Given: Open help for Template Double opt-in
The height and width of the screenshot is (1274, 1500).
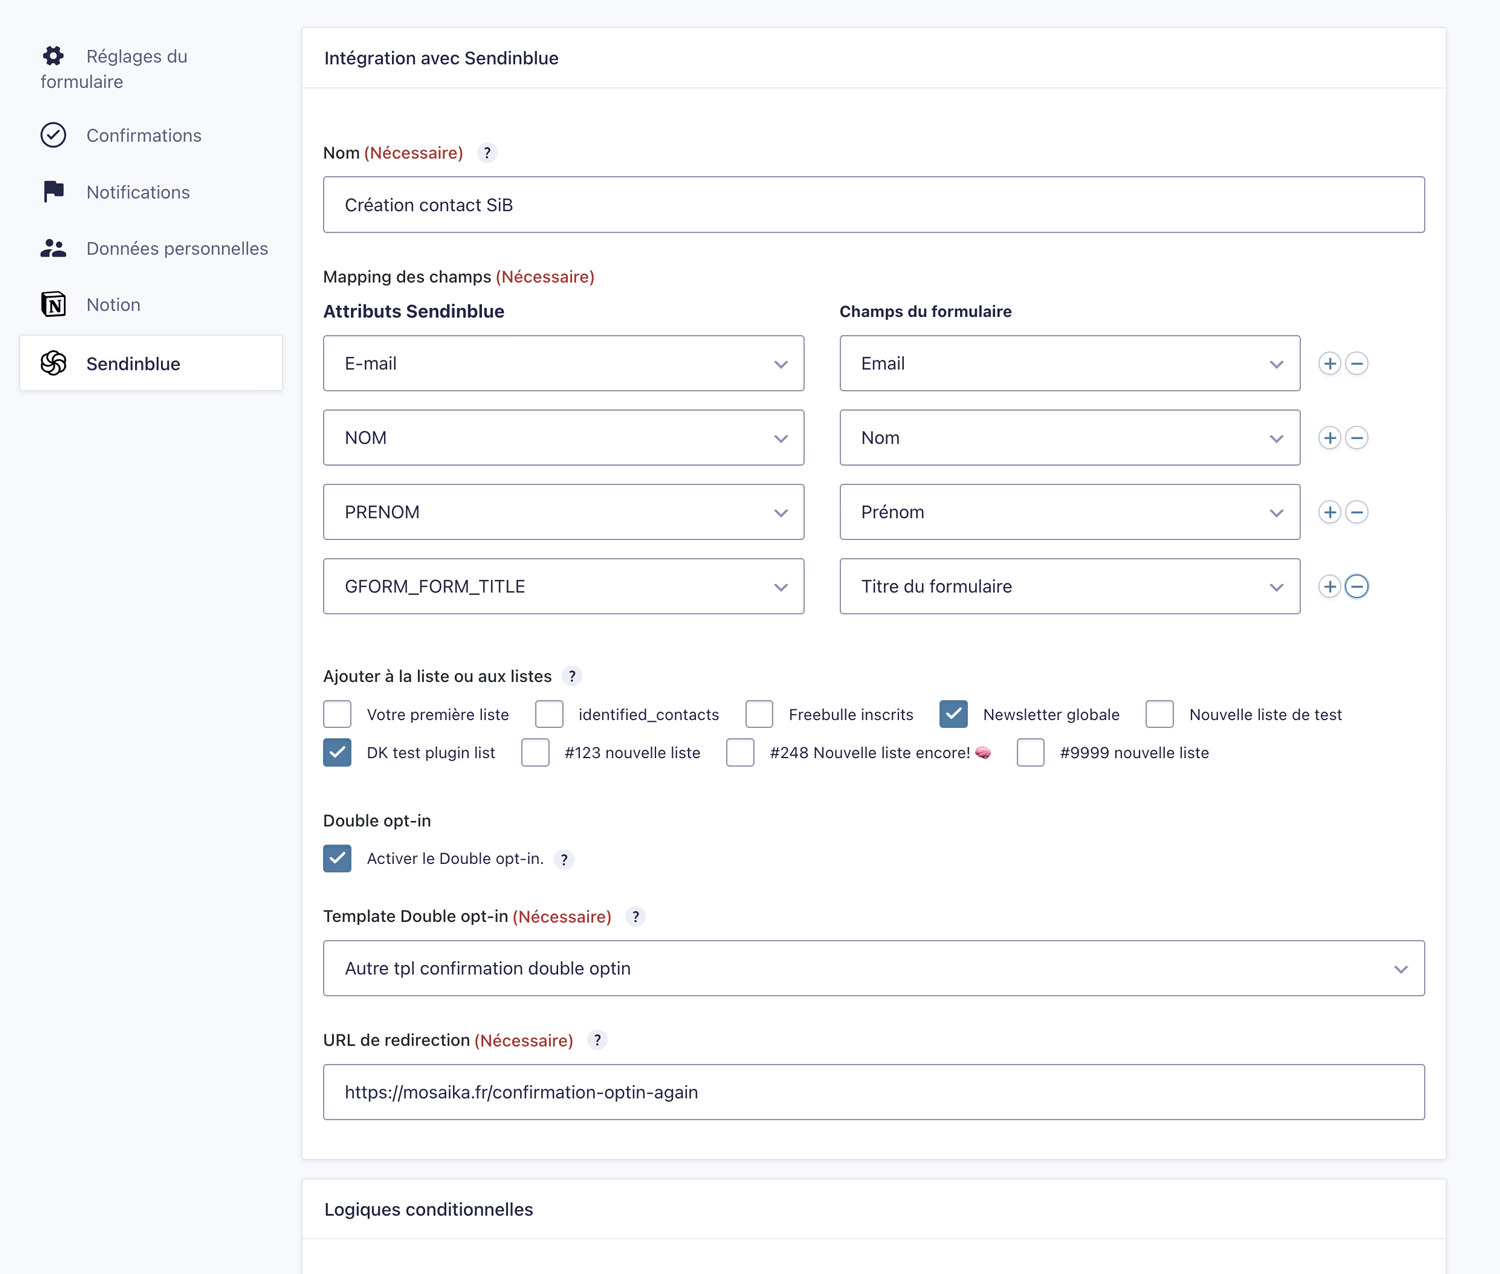Looking at the screenshot, I should click(x=635, y=916).
